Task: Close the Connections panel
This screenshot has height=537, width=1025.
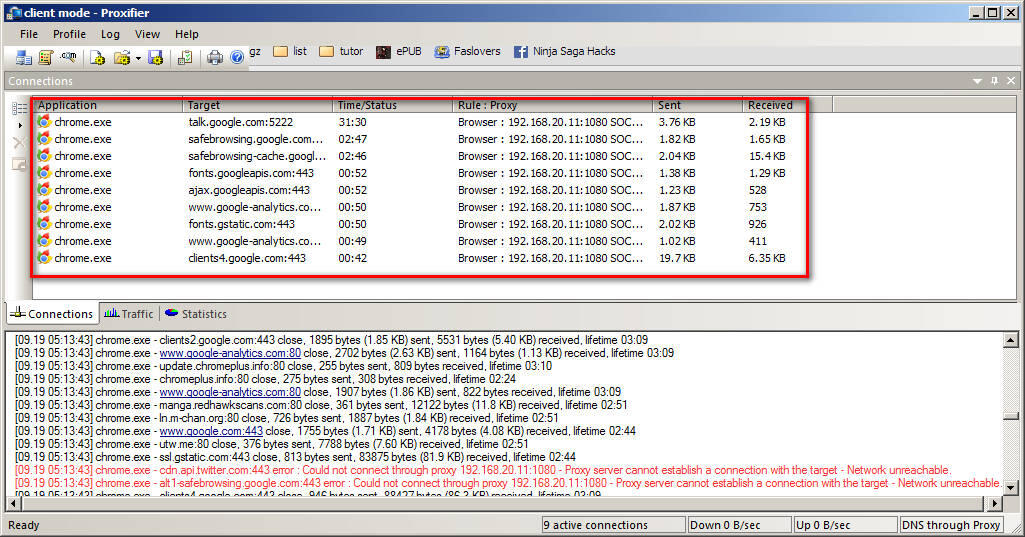Action: 1011,80
